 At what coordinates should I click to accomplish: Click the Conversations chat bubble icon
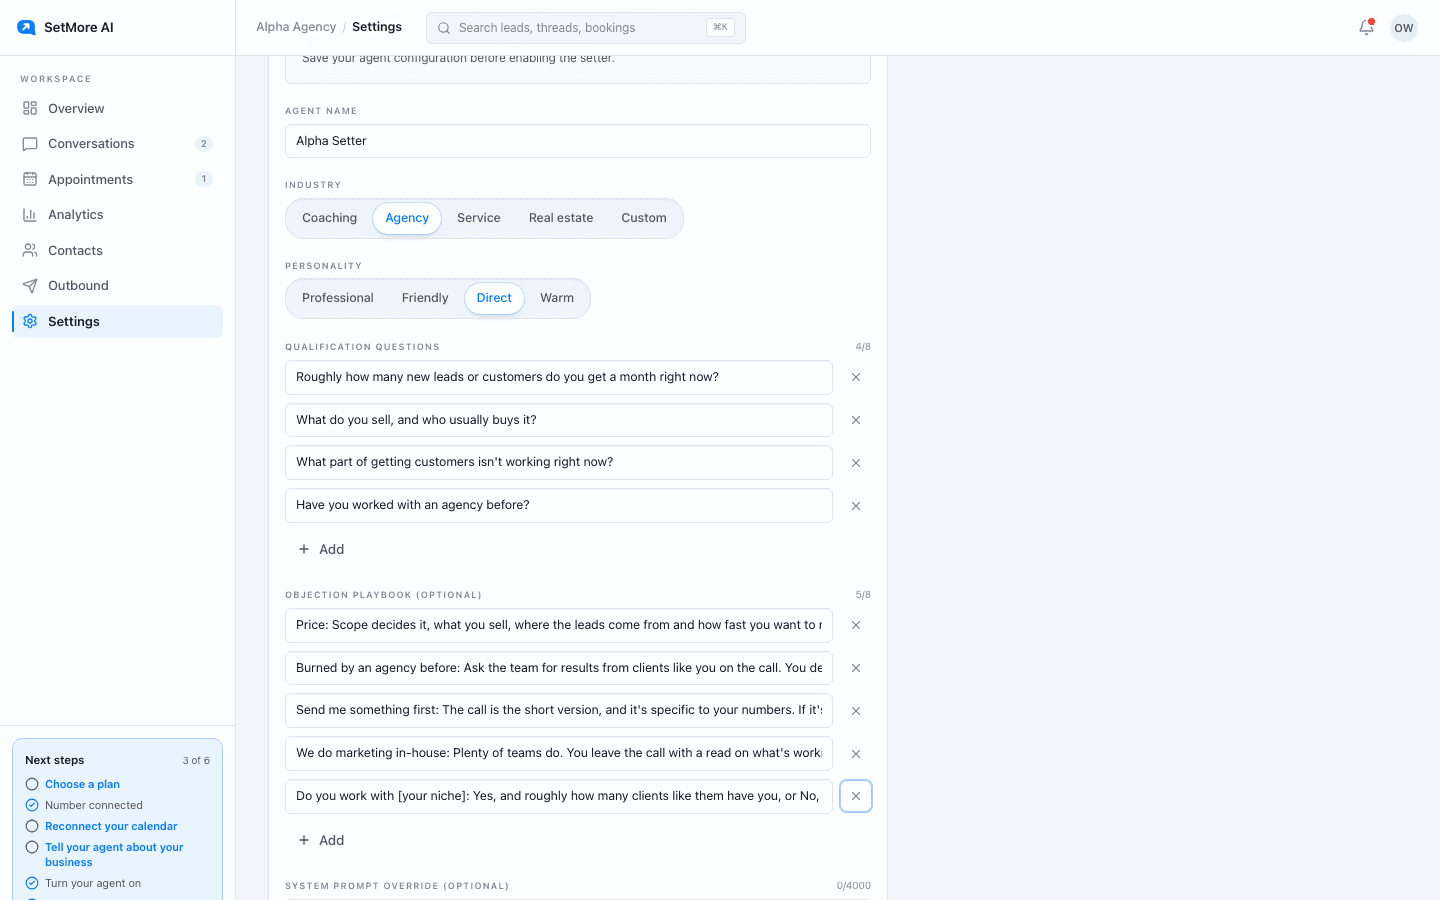pos(30,144)
